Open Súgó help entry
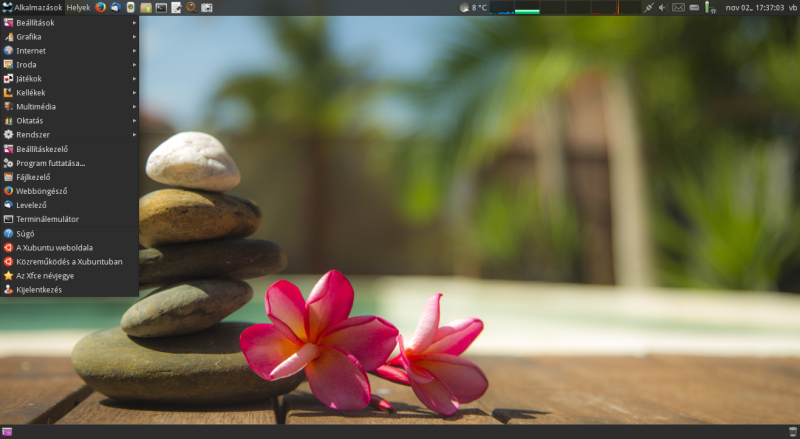 coord(69,234)
